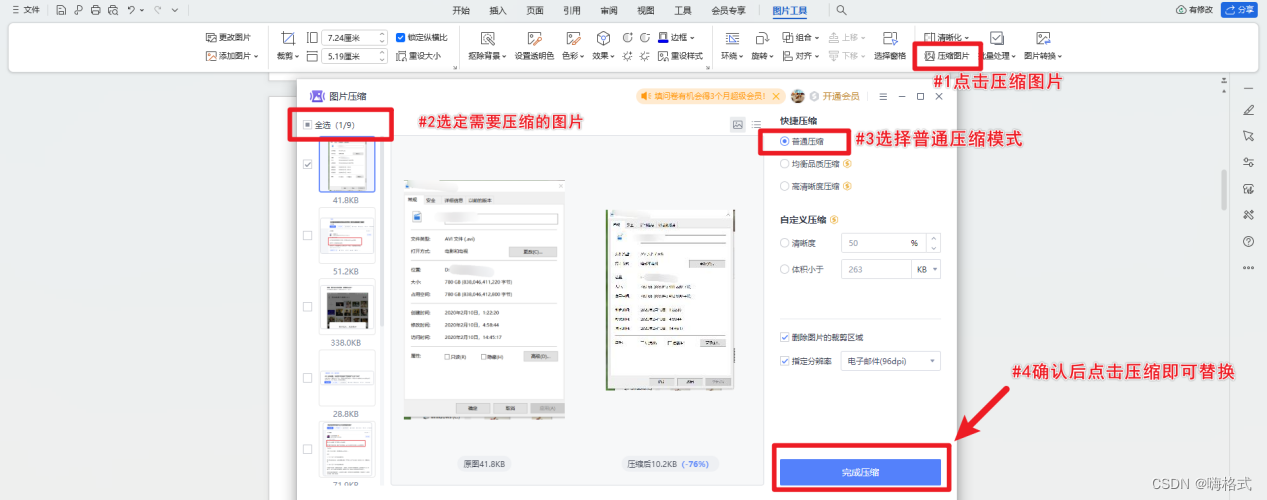
Task: Check the checkbox beside the 28.8KB thumbnail
Action: tap(308, 377)
